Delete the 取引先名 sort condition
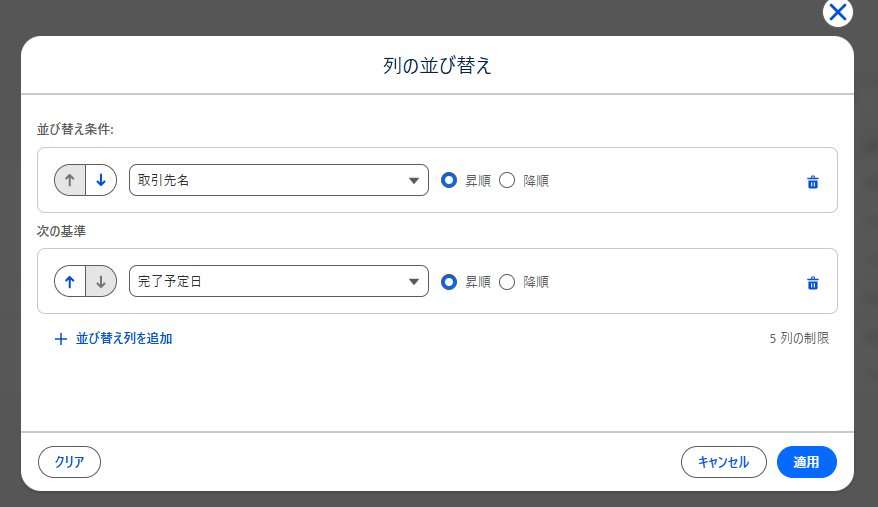 [813, 182]
